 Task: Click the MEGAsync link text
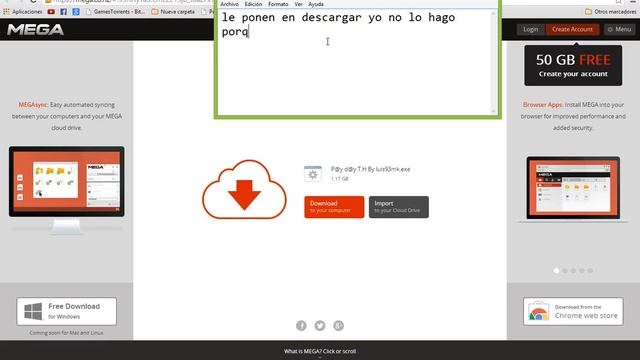tap(33, 105)
